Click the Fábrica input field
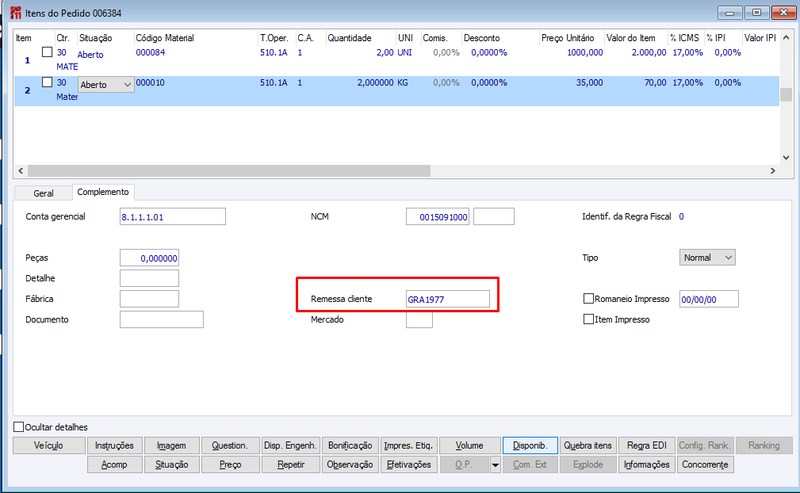This screenshot has width=800, height=493. 149,299
